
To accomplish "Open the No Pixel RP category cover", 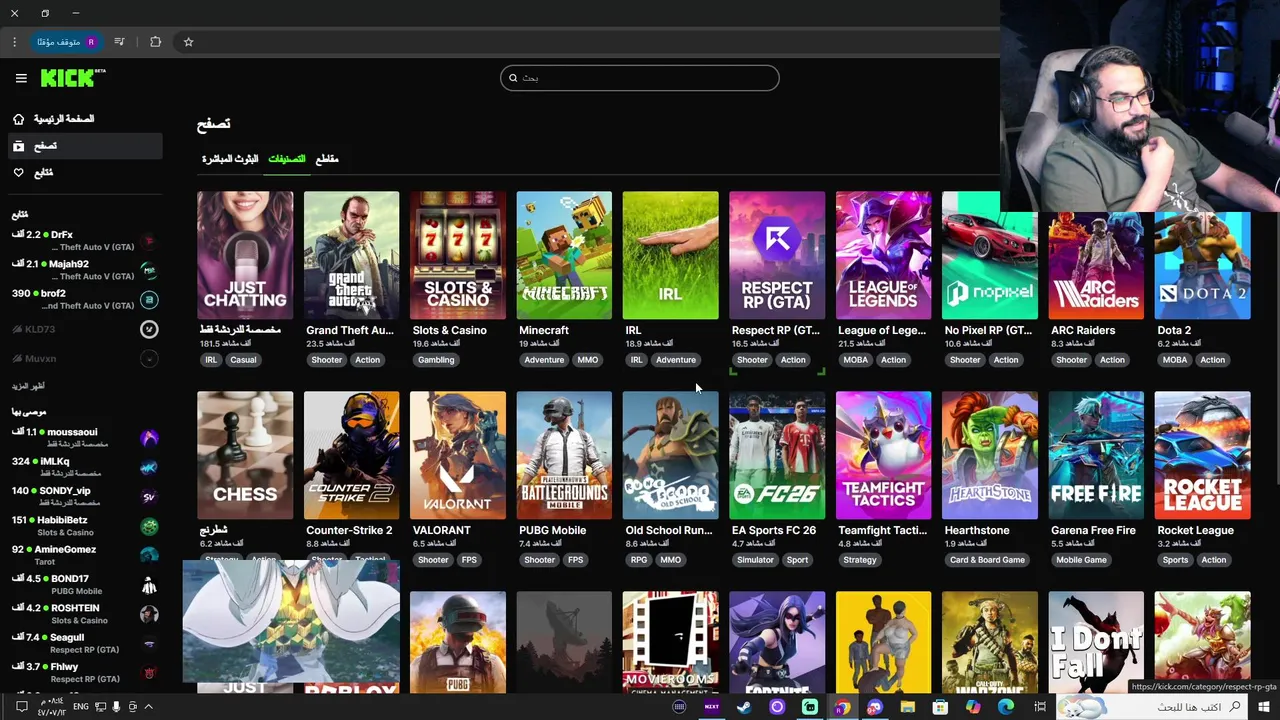I will pyautogui.click(x=990, y=255).
